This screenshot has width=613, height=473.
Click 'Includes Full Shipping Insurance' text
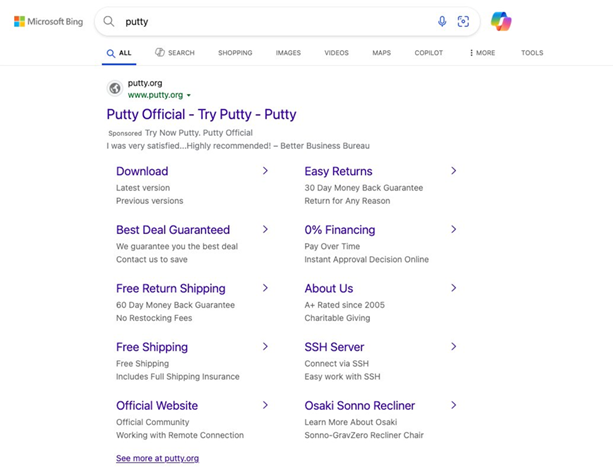pyautogui.click(x=177, y=377)
